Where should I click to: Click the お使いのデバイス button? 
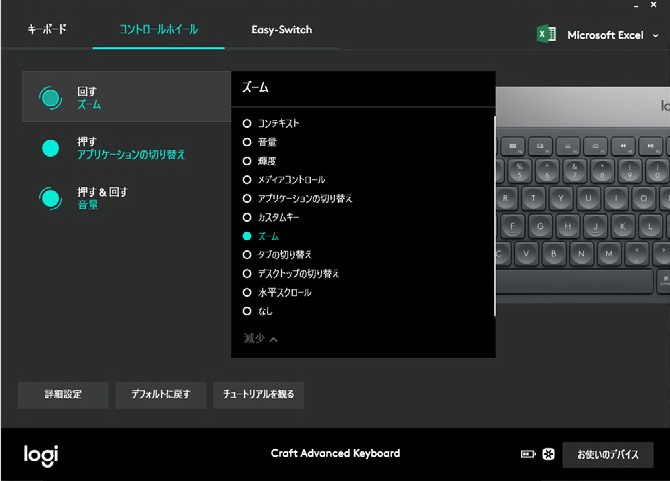[x=608, y=455]
